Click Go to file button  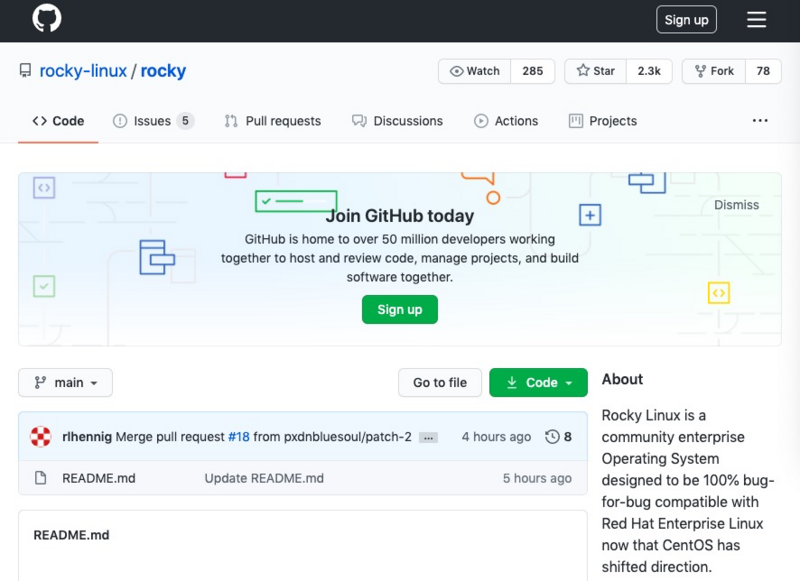440,383
